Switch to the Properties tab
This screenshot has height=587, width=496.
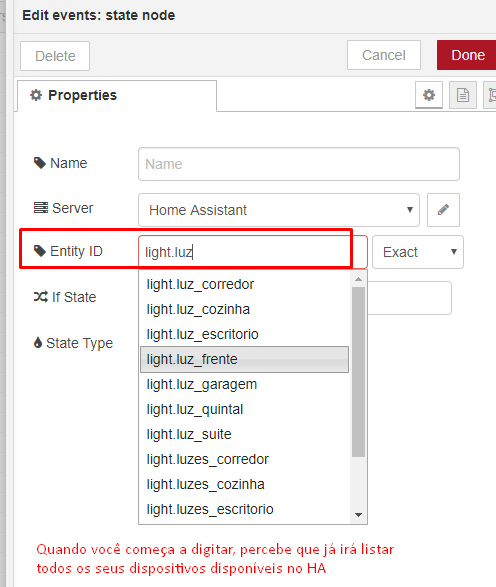(117, 95)
